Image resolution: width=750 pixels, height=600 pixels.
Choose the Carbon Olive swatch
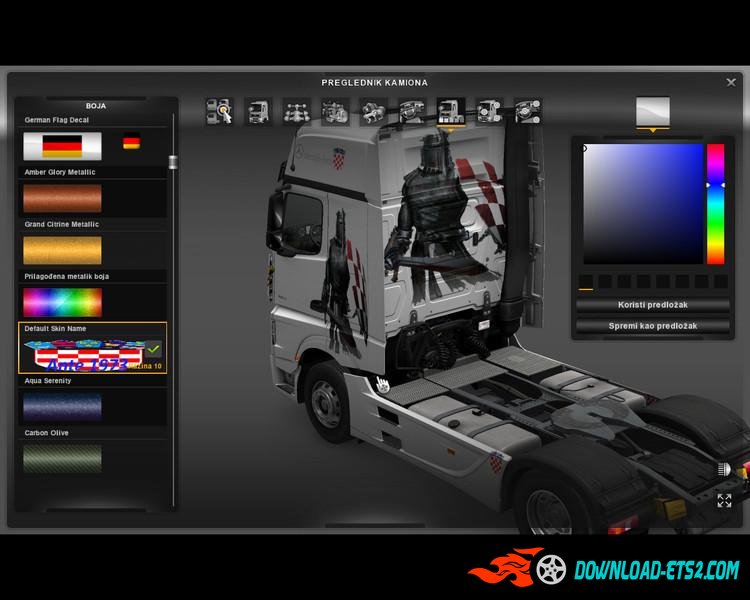point(62,459)
